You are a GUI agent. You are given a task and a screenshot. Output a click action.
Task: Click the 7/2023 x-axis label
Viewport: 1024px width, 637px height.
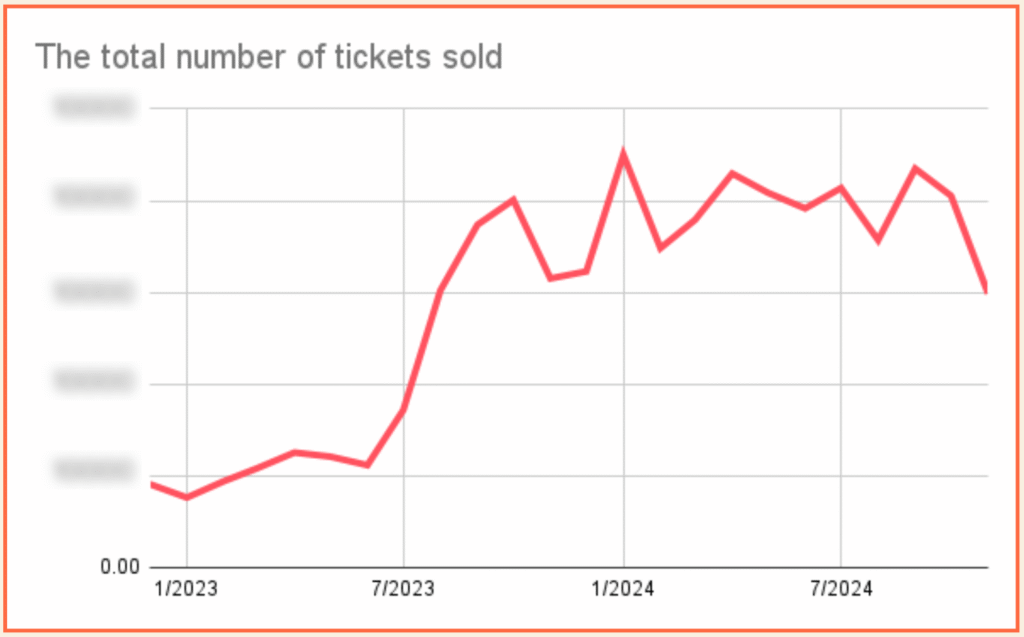click(403, 588)
